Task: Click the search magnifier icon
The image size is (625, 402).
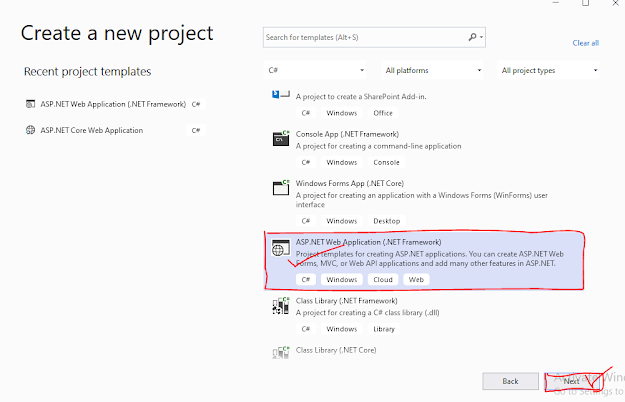Action: click(x=472, y=37)
